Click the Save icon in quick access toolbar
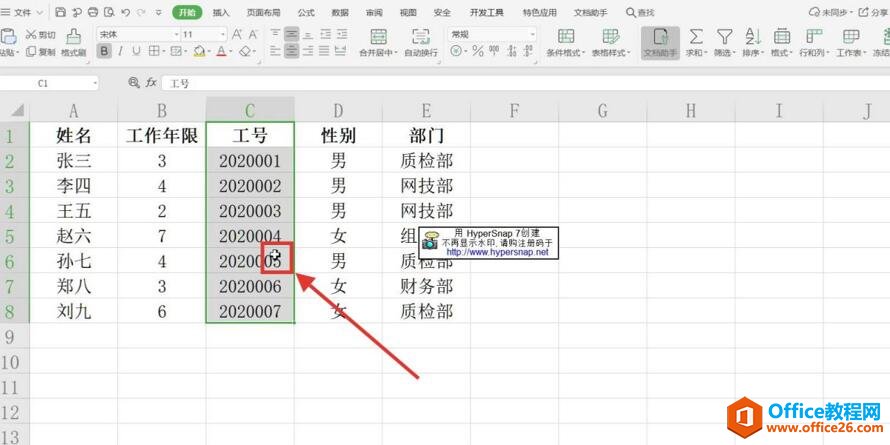This screenshot has height=445, width=890. (x=61, y=12)
